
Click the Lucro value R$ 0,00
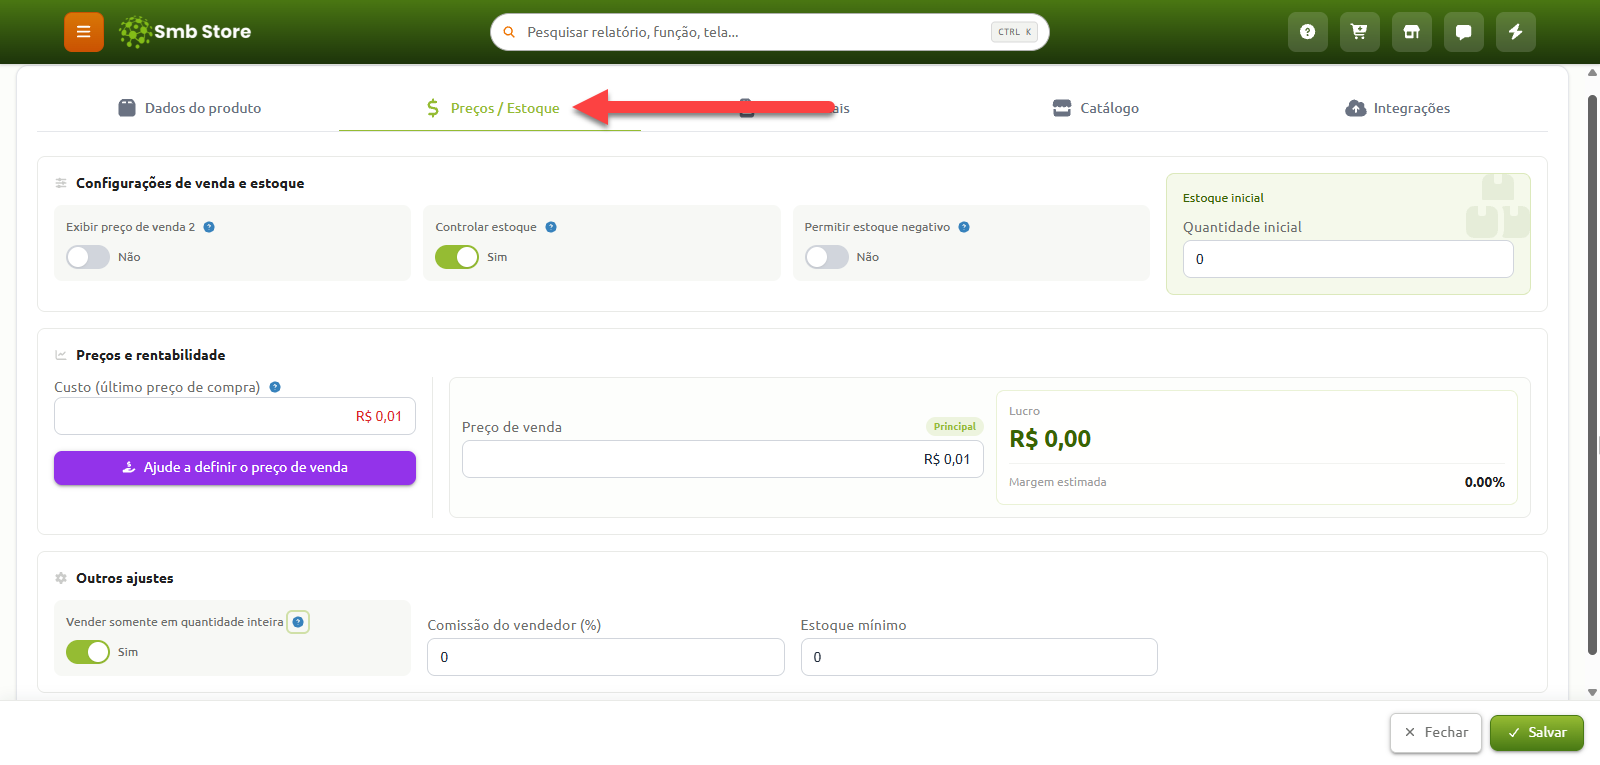1050,439
